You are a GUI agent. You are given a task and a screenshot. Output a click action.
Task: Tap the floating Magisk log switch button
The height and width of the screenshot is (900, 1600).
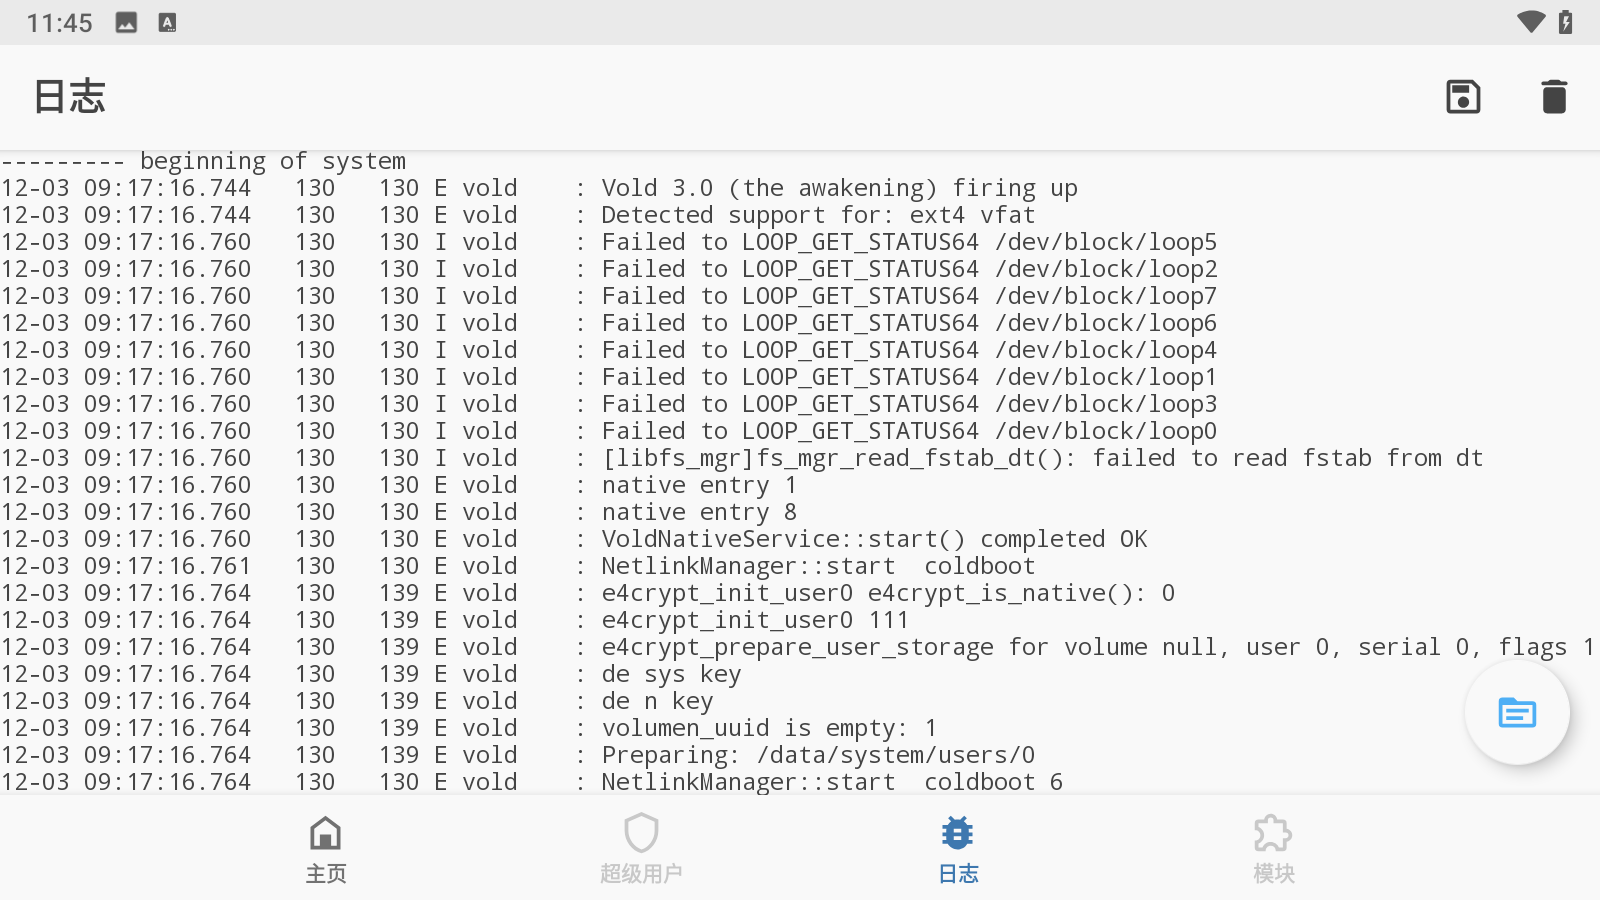[1517, 713]
